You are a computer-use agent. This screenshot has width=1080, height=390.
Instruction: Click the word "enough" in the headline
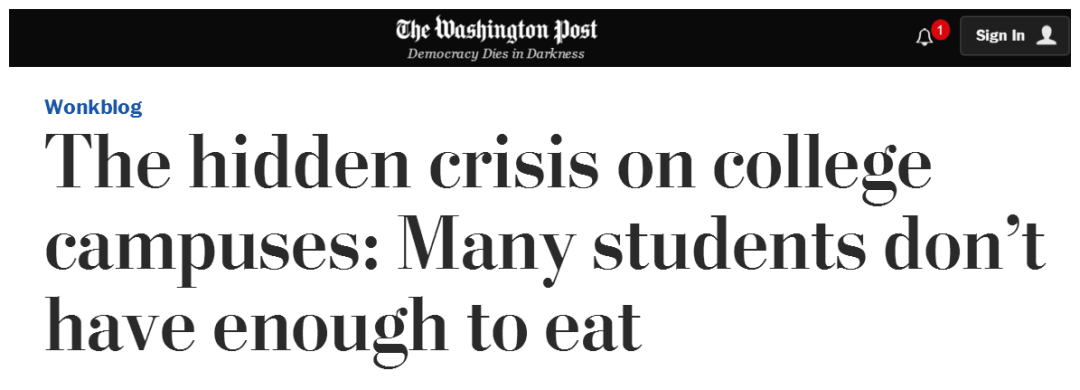point(329,326)
